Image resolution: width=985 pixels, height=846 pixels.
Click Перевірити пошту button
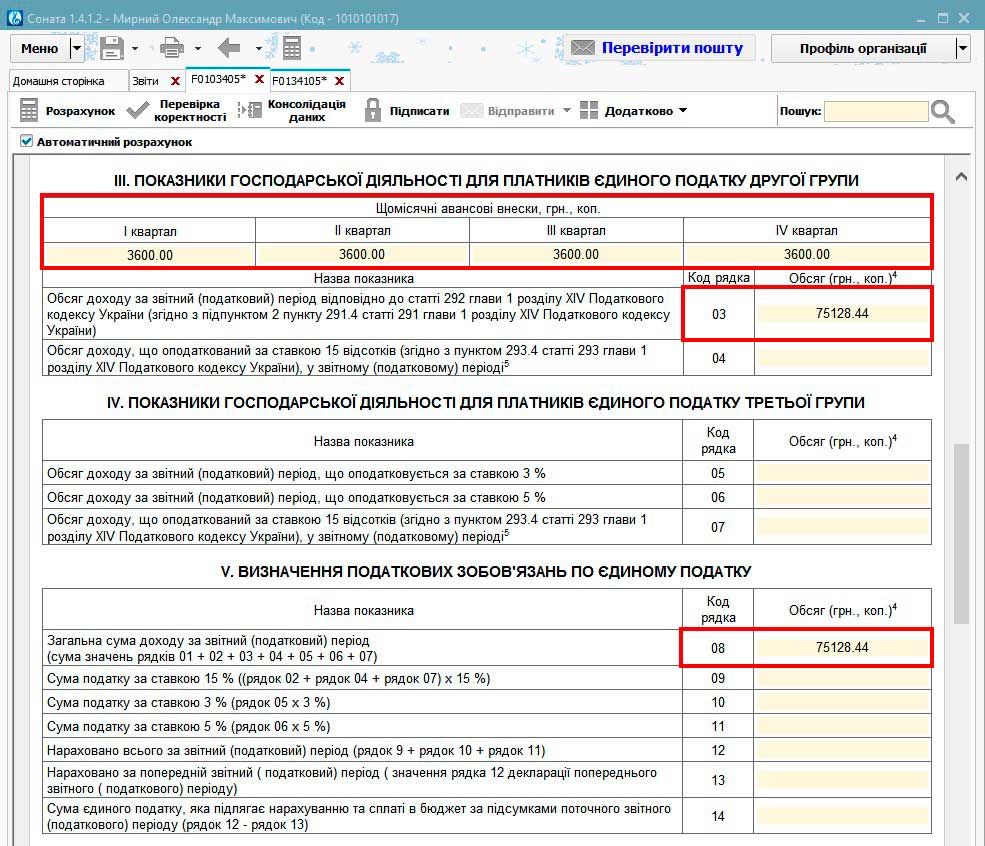(x=659, y=48)
